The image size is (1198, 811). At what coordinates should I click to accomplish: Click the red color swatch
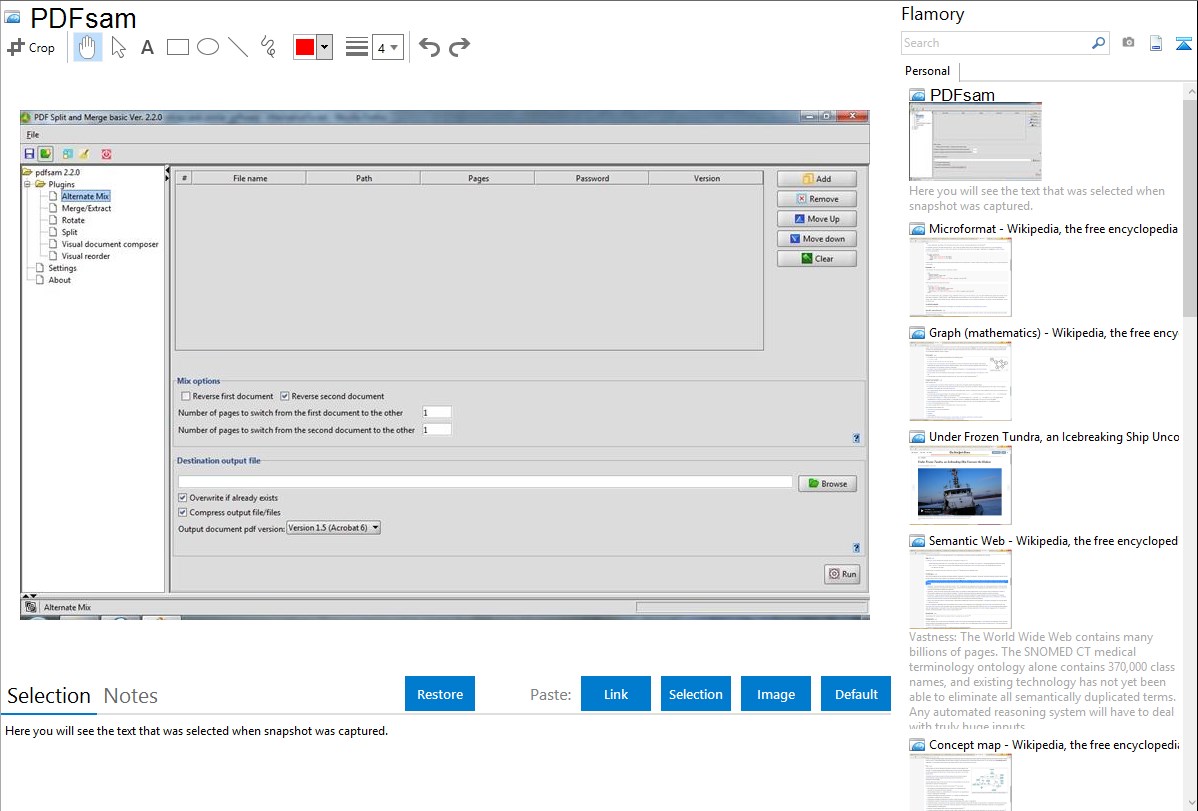pyautogui.click(x=305, y=47)
